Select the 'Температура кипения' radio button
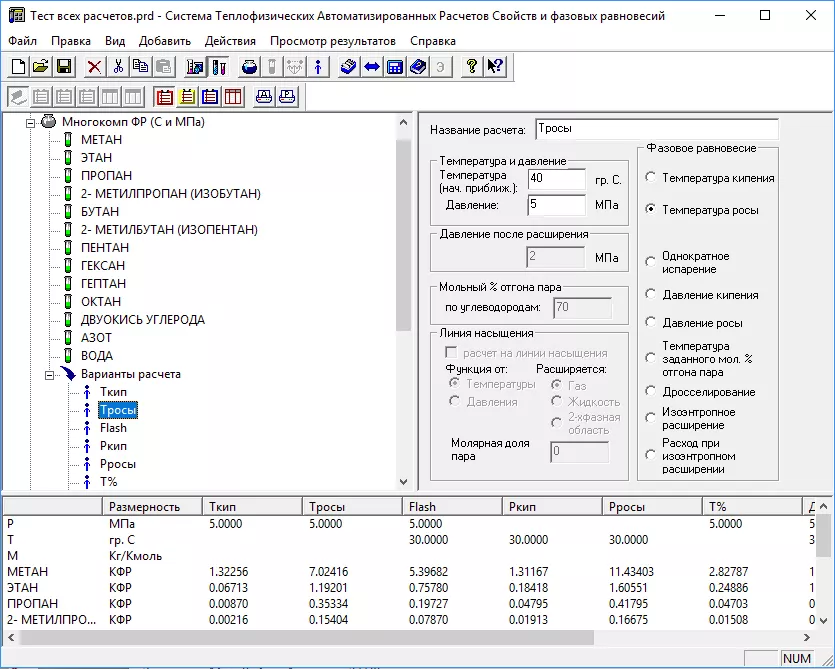The width and height of the screenshot is (835, 669). pyautogui.click(x=652, y=178)
